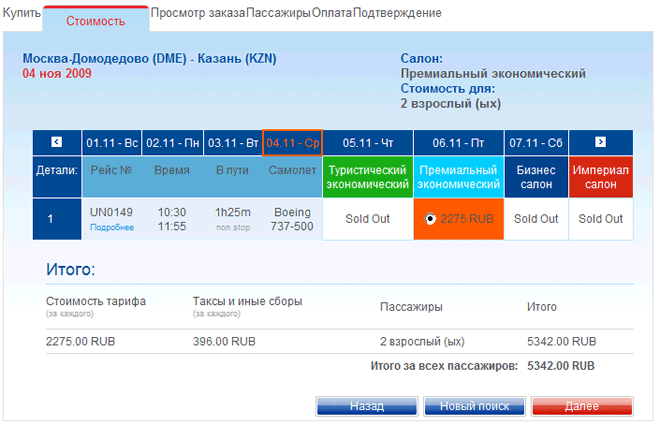Click flight number UN0149
This screenshot has width=660, height=425.
tap(111, 212)
